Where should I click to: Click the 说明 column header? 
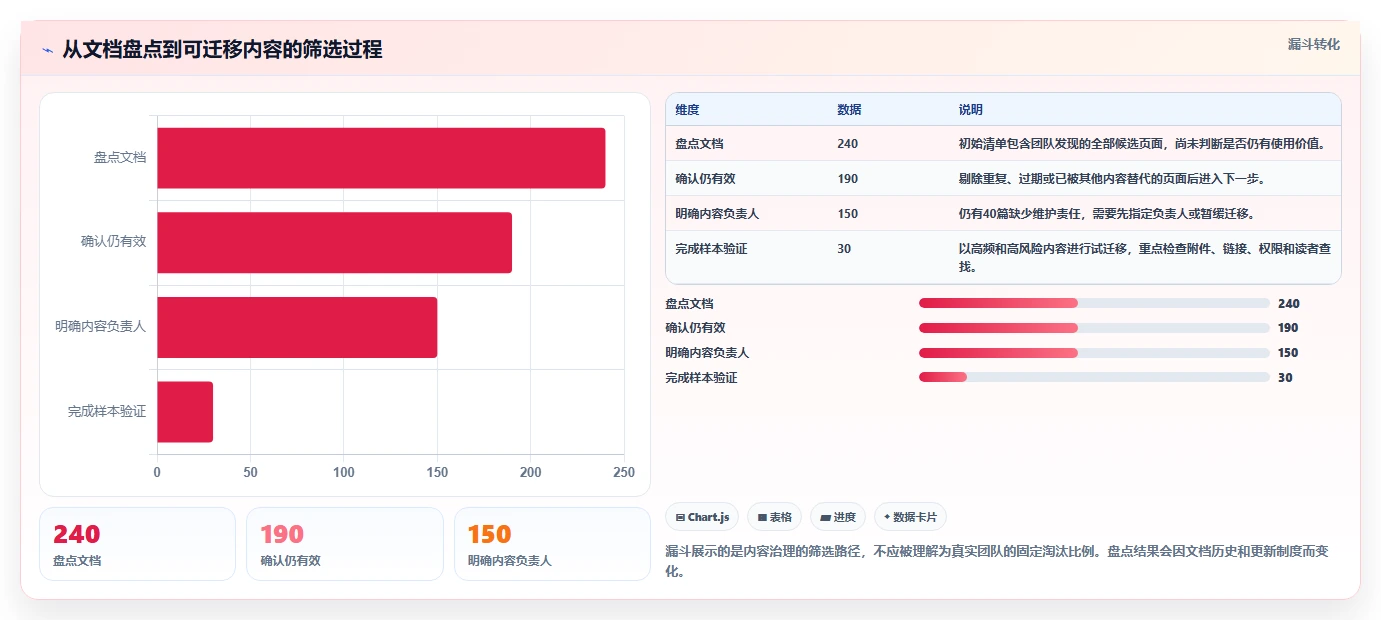coord(970,110)
